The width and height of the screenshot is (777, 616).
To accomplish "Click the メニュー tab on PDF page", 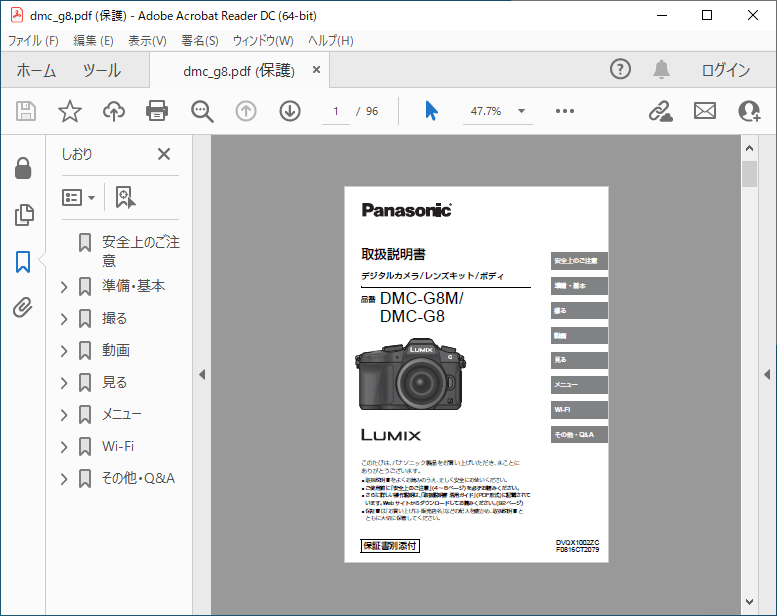I will click(579, 385).
